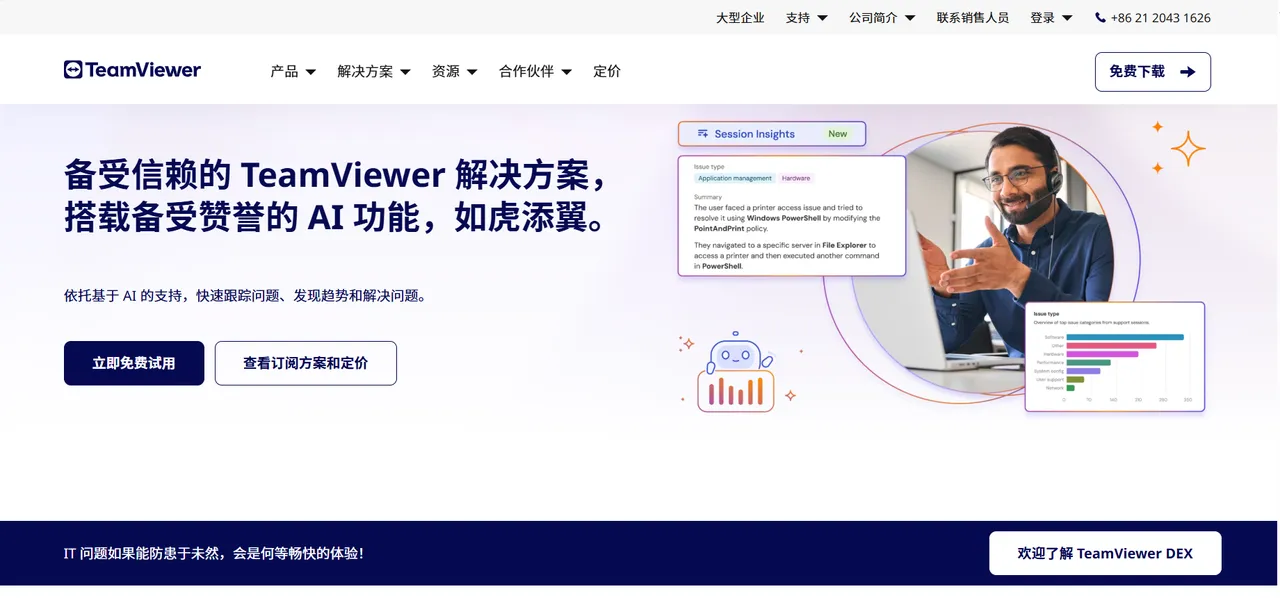Click the issue type bar chart card
Screen dimensions: 1280x598
(1115, 357)
